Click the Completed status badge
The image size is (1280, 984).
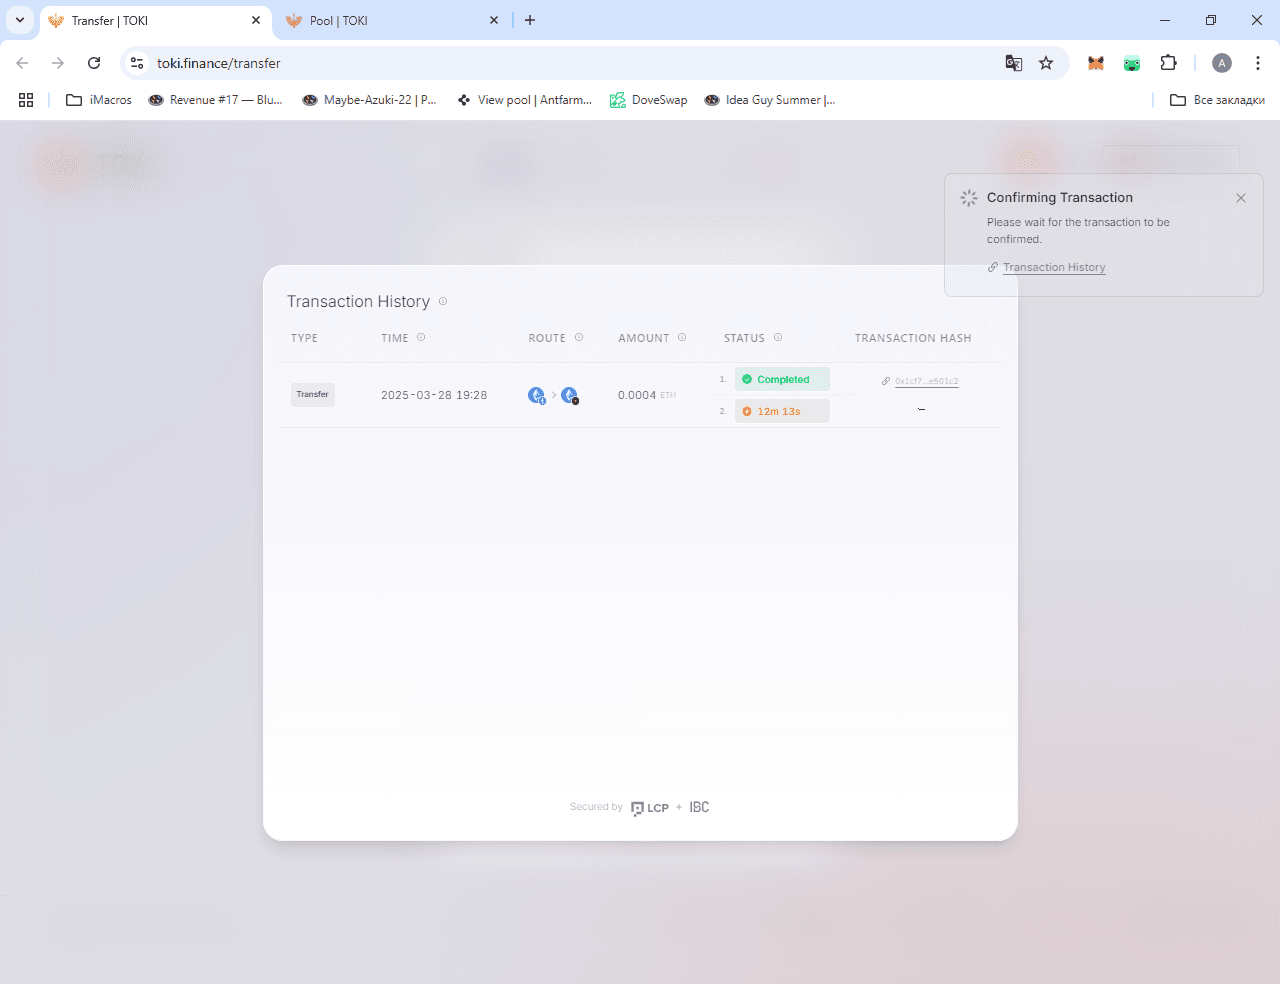[782, 379]
